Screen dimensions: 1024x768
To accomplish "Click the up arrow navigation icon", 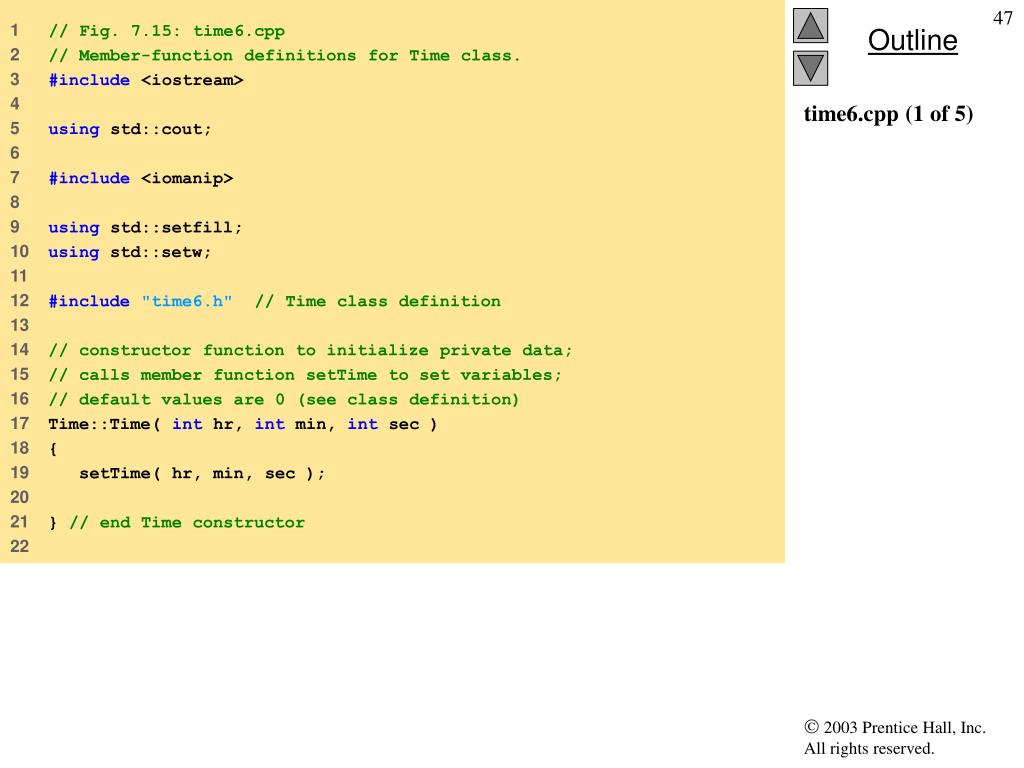I will click(810, 25).
